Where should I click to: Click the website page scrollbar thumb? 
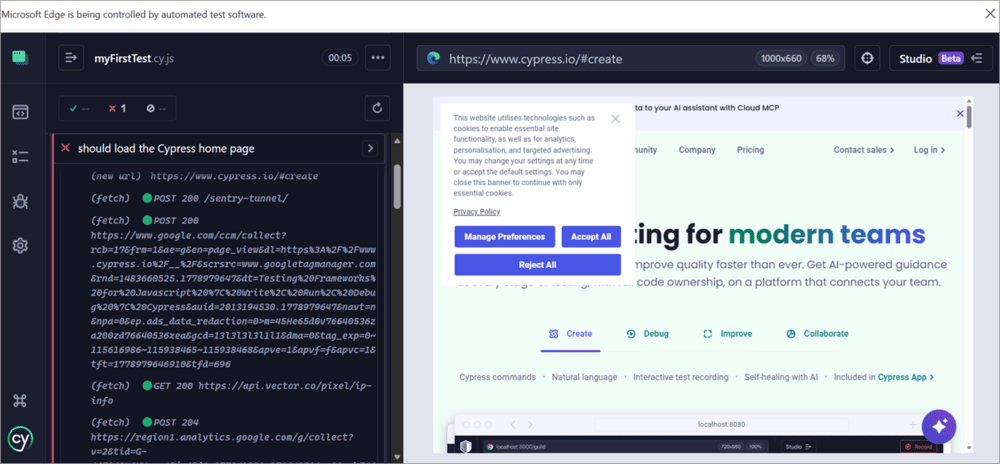[x=969, y=117]
